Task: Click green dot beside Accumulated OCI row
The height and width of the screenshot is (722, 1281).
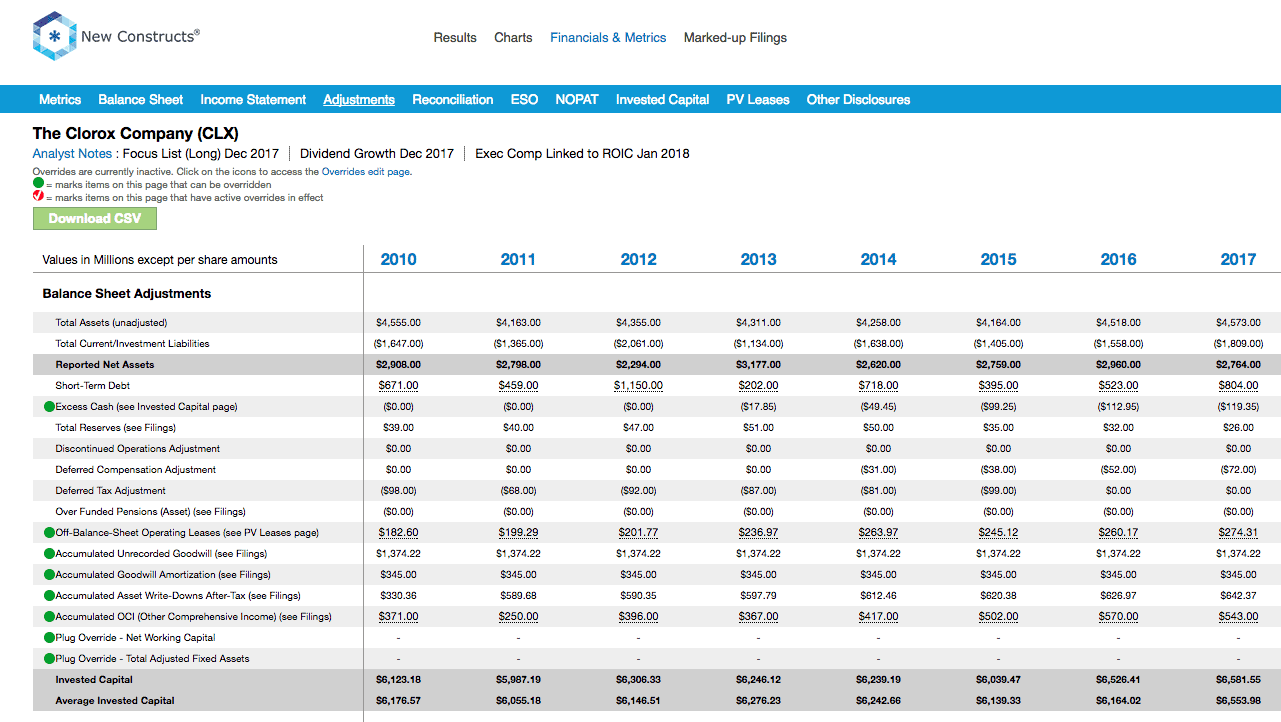Action: [49, 617]
